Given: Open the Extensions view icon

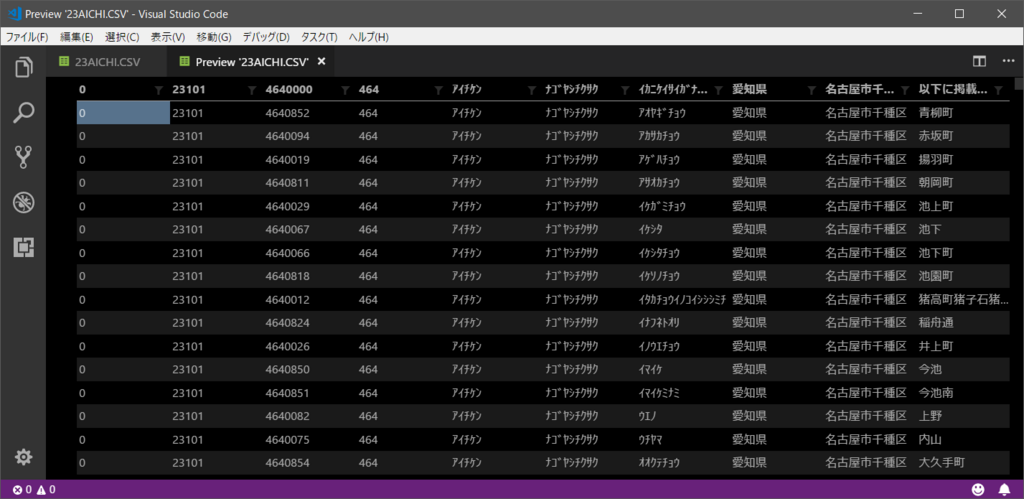Looking at the screenshot, I should [24, 248].
